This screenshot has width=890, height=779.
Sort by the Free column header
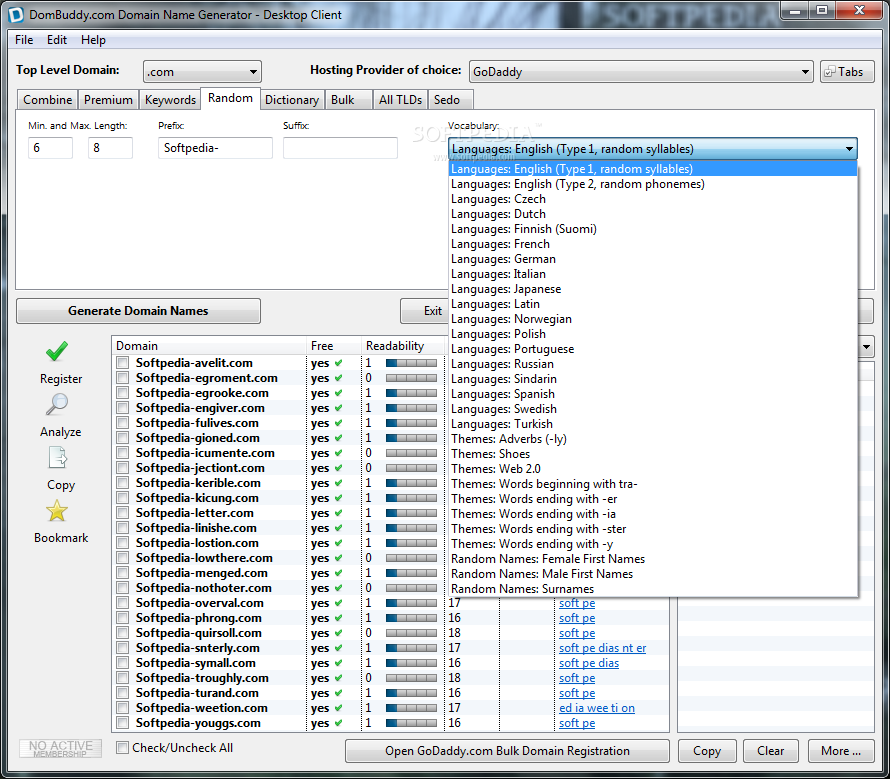[334, 346]
